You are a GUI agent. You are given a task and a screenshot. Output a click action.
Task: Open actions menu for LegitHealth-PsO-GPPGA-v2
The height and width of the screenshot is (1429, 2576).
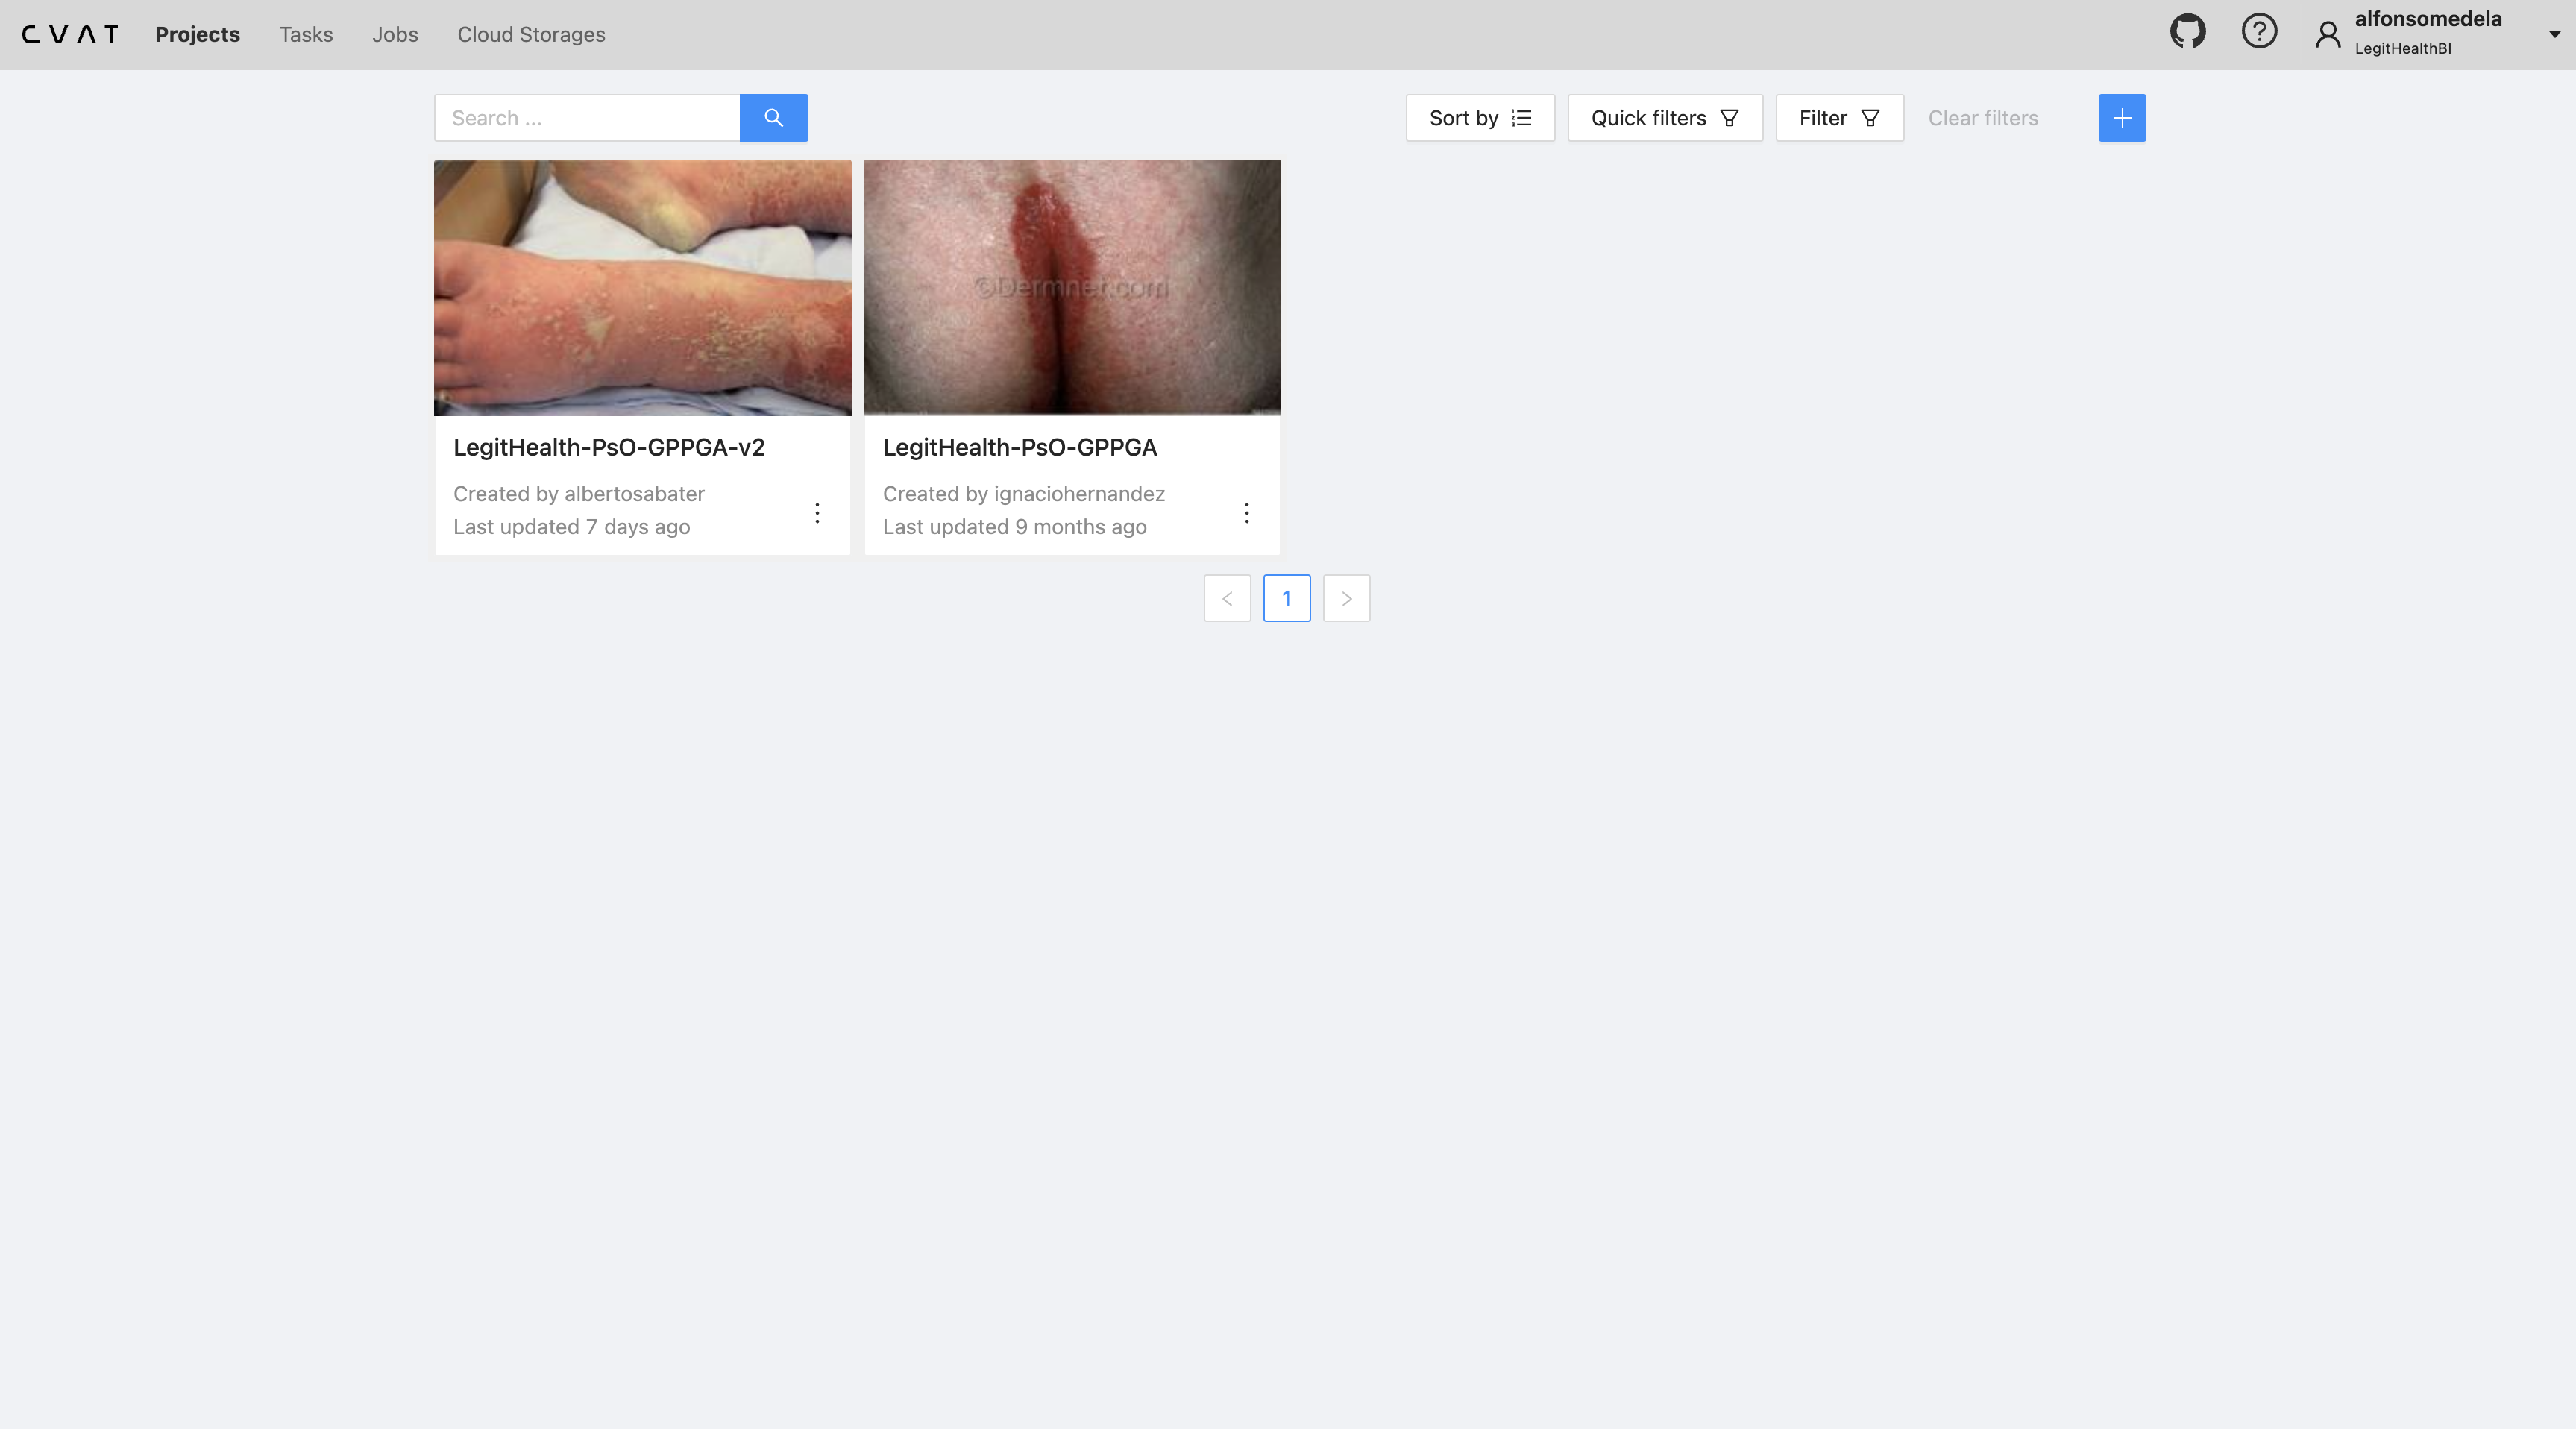click(x=817, y=513)
